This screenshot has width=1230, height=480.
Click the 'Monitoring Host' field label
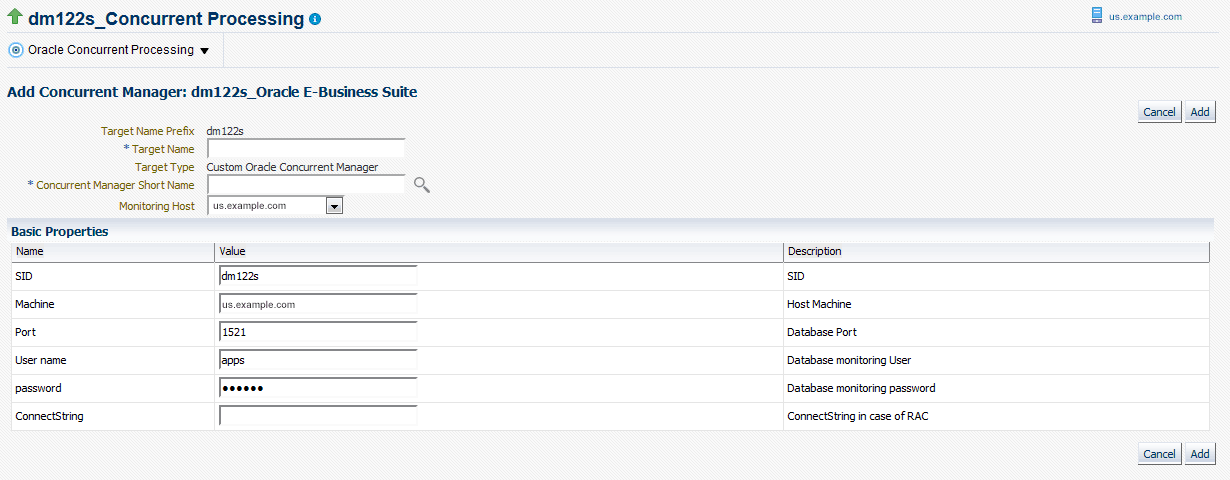[156, 206]
